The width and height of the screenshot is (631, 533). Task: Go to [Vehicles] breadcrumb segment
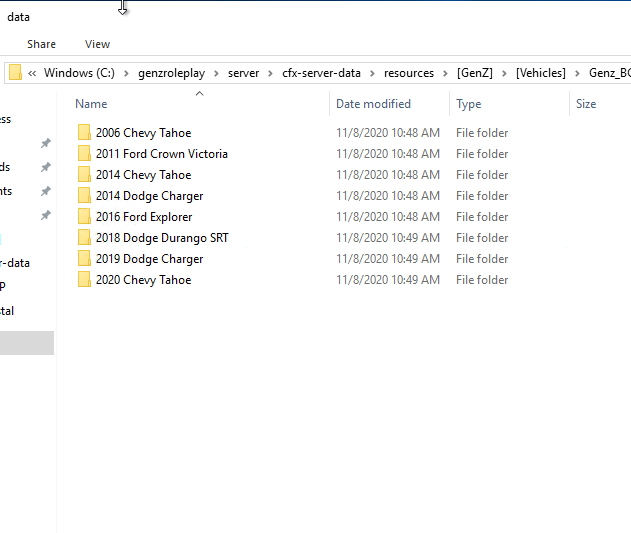541,73
